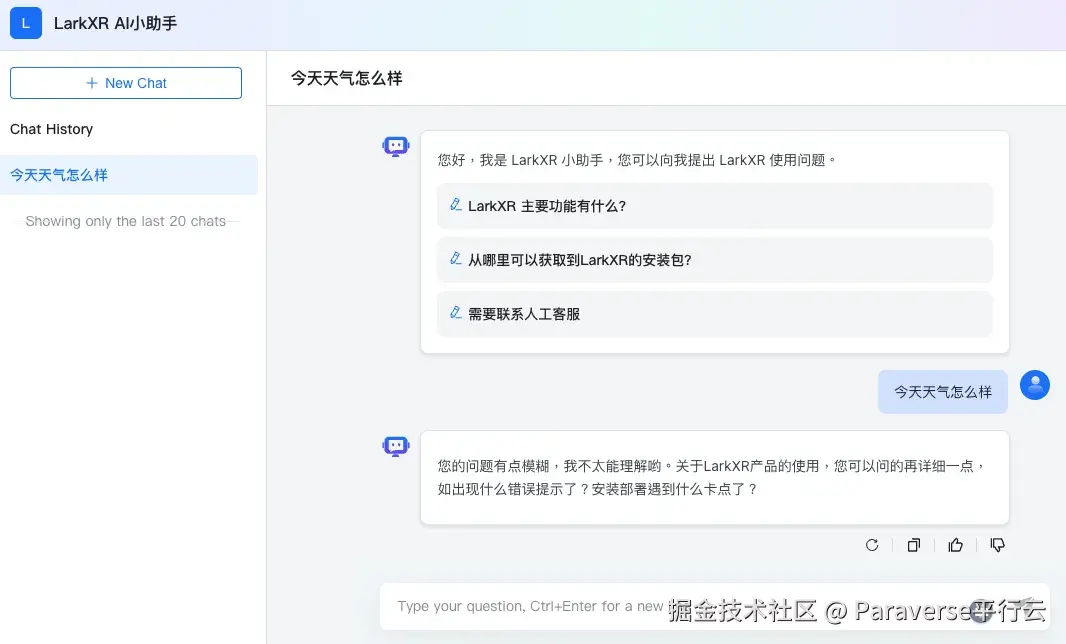
Task: Click the pen icon beside 需要联系人工客服
Action: pyautogui.click(x=456, y=315)
